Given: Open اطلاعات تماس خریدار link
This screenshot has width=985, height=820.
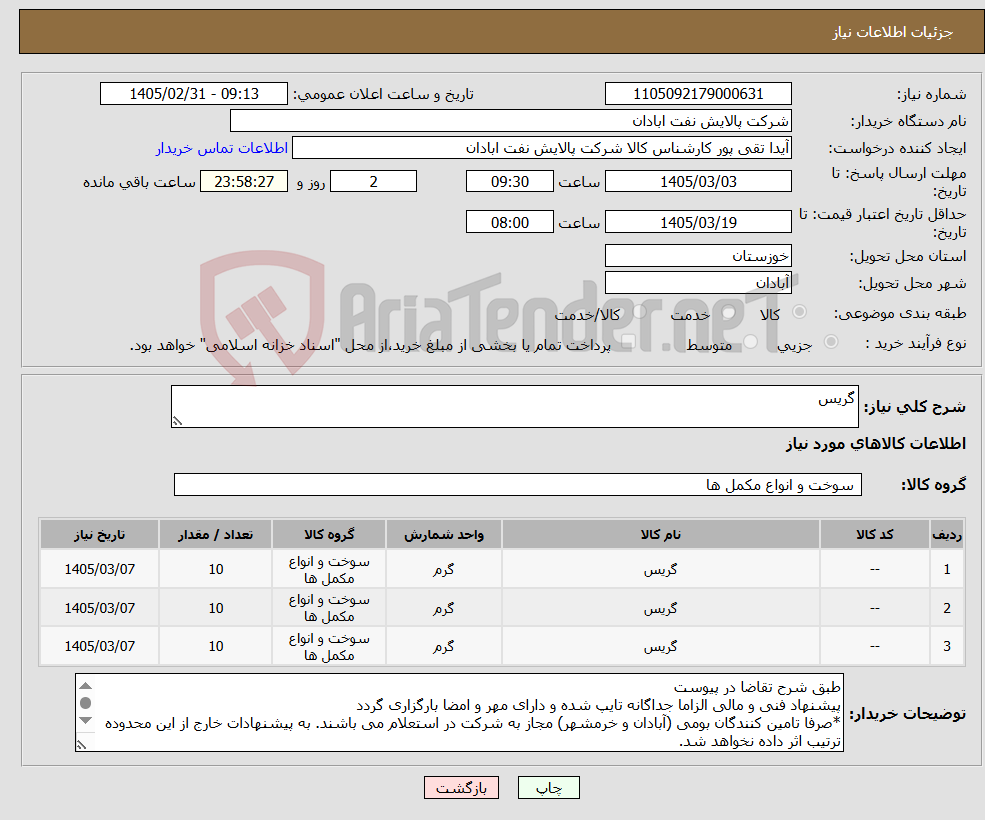Looking at the screenshot, I should point(222,148).
